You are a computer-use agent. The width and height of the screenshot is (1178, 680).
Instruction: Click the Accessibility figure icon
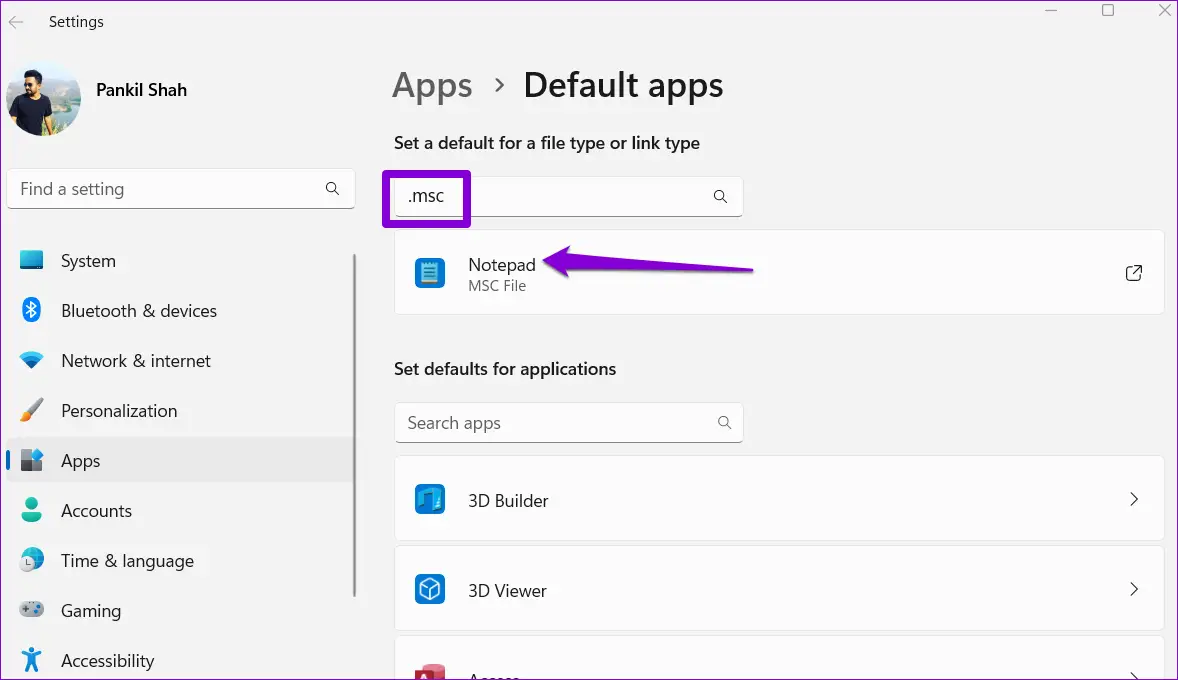tap(32, 661)
